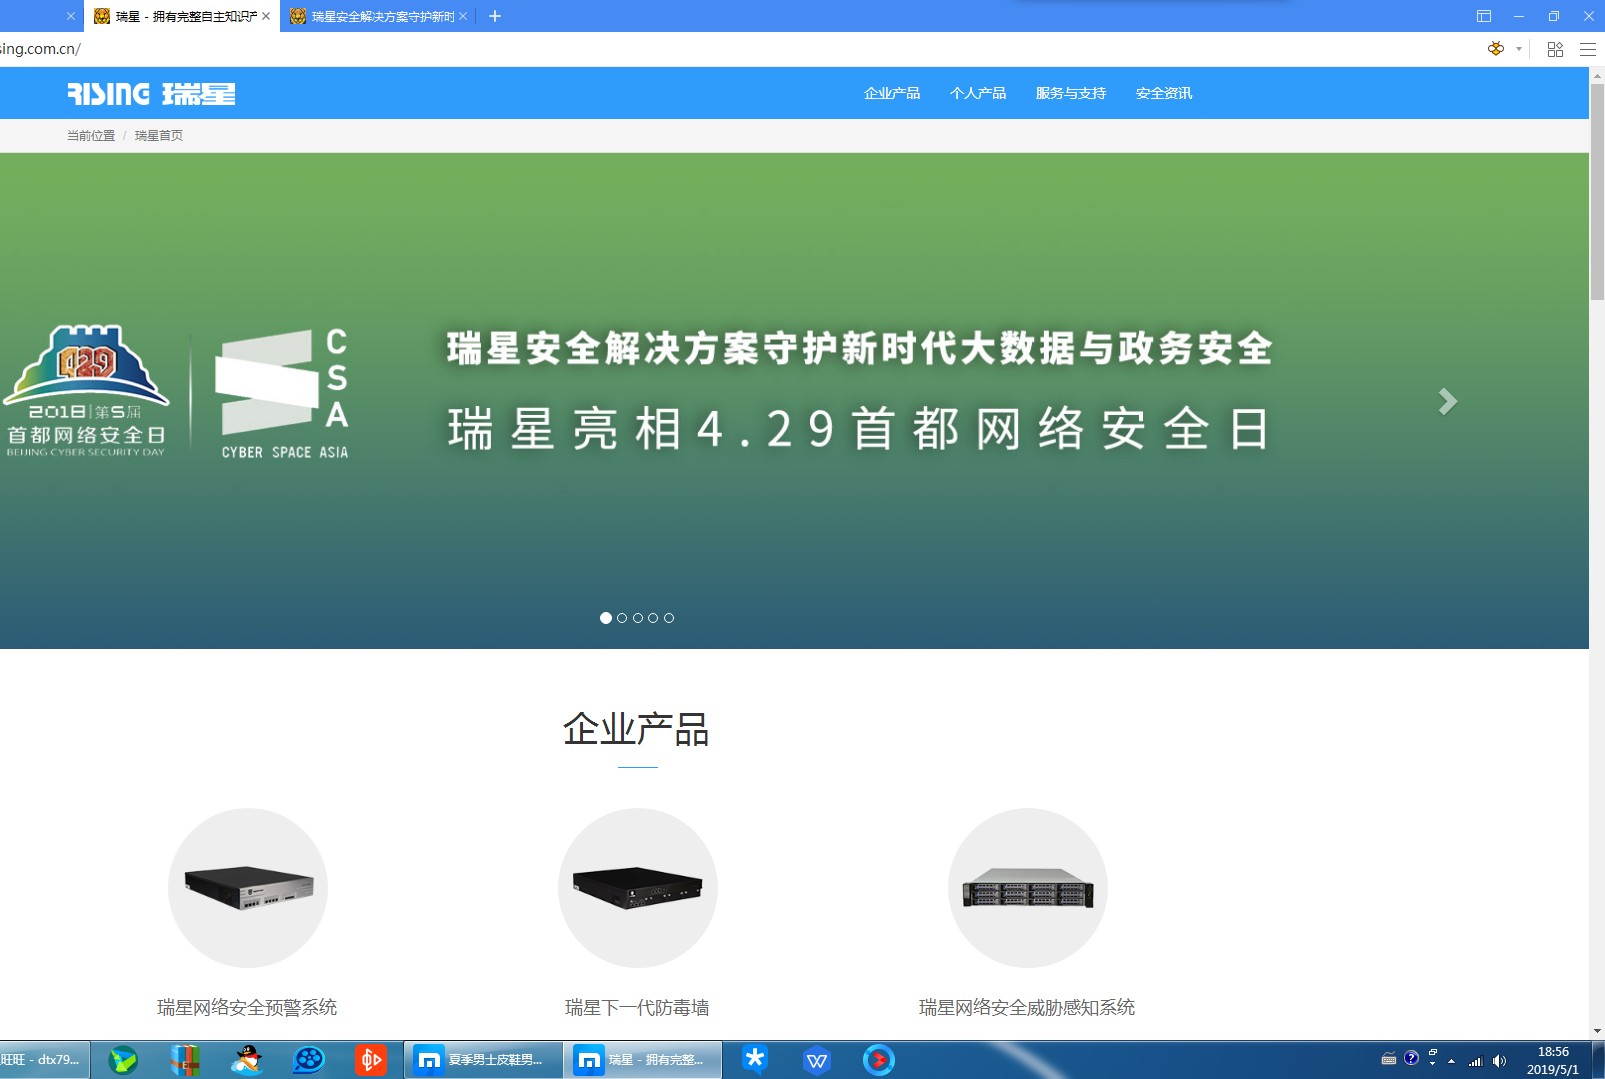1605x1079 pixels.
Task: Show hidden system tray icons arrow
Action: pos(1452,1061)
